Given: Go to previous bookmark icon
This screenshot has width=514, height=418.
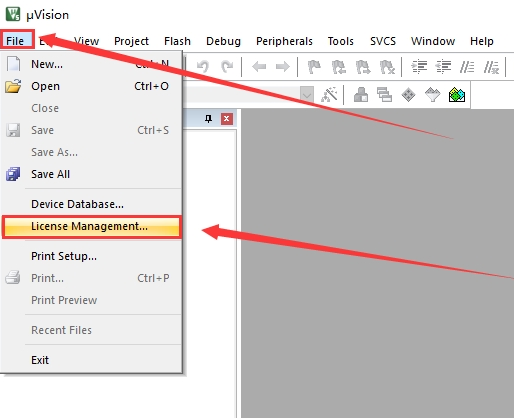Looking at the screenshot, I should [339, 67].
